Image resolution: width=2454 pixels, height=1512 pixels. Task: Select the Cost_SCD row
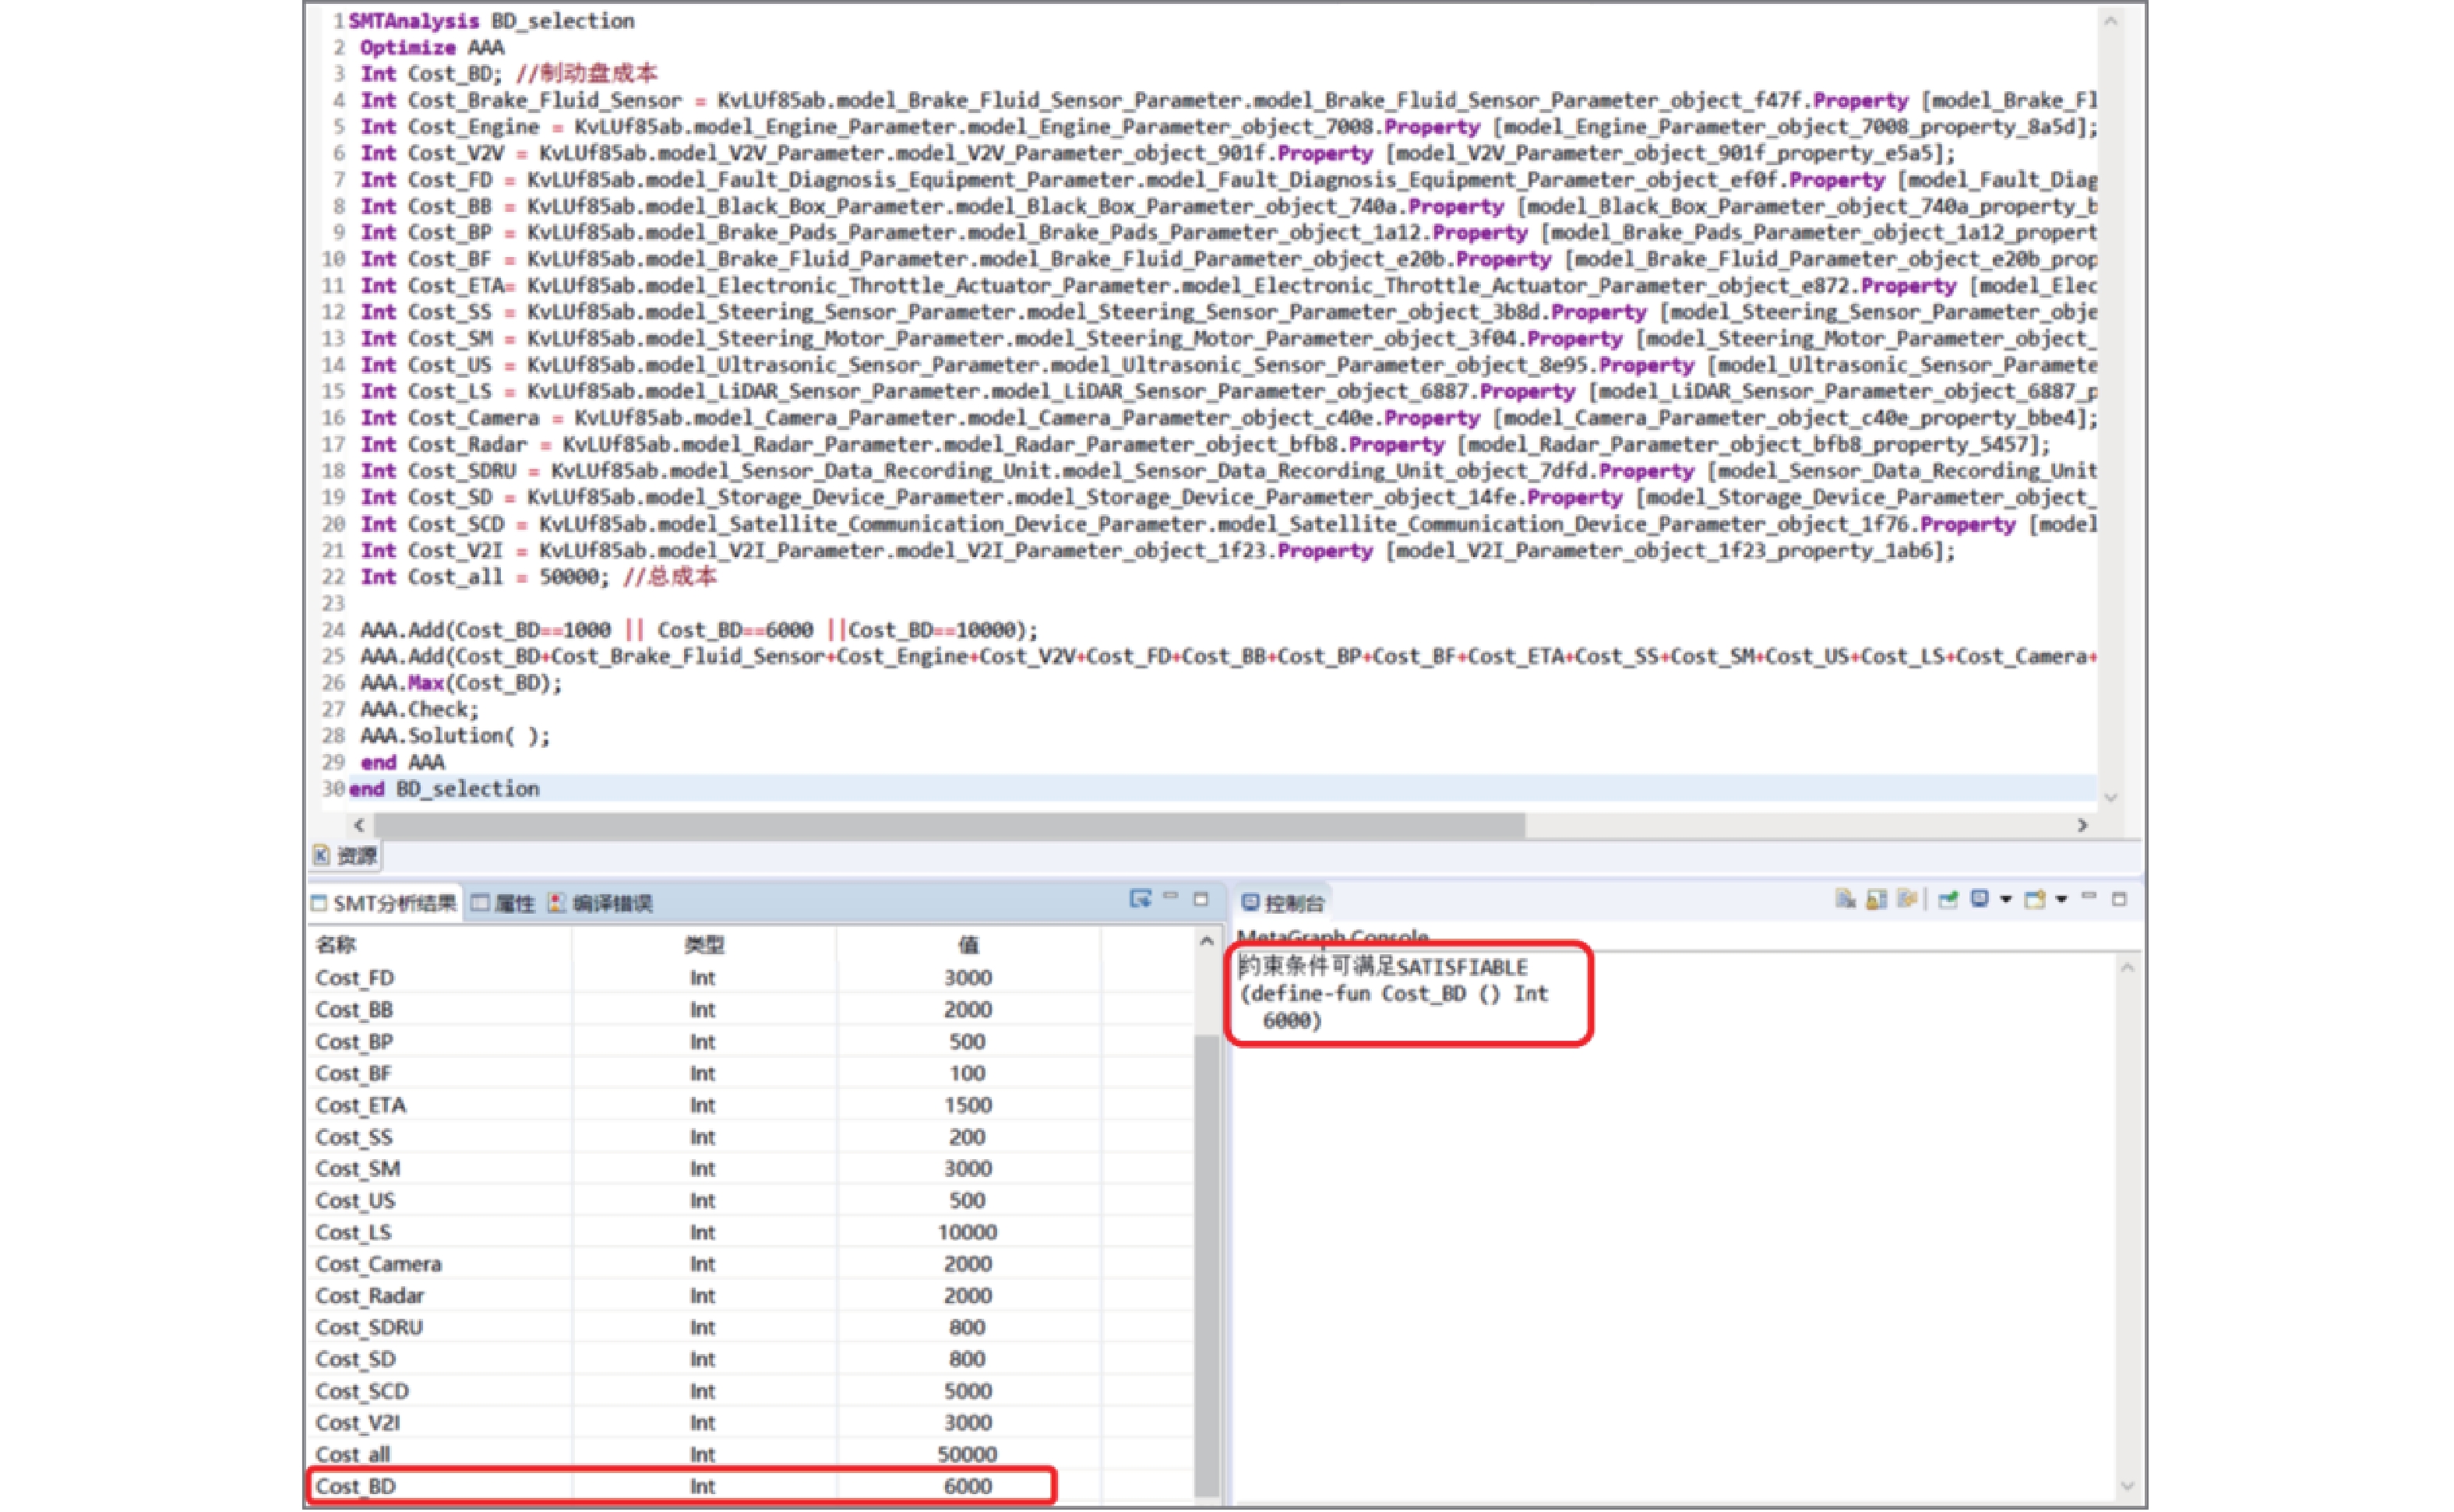(750, 1392)
